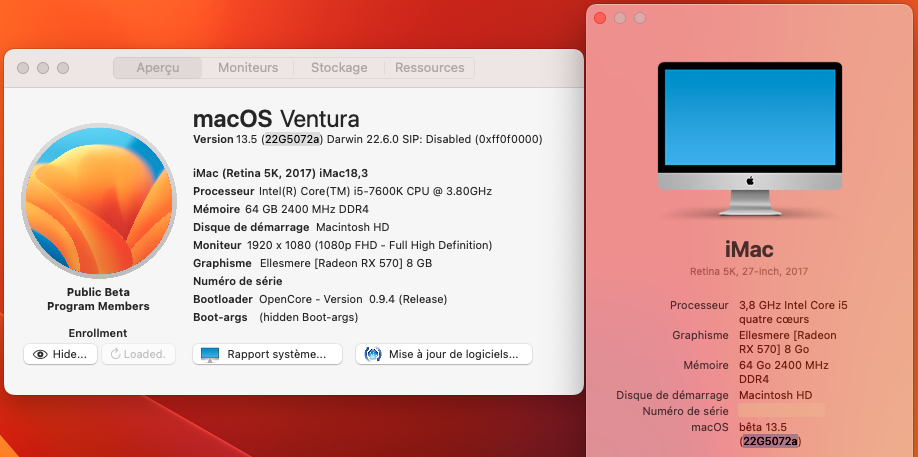Click Public Beta Program Members label

tap(98, 299)
